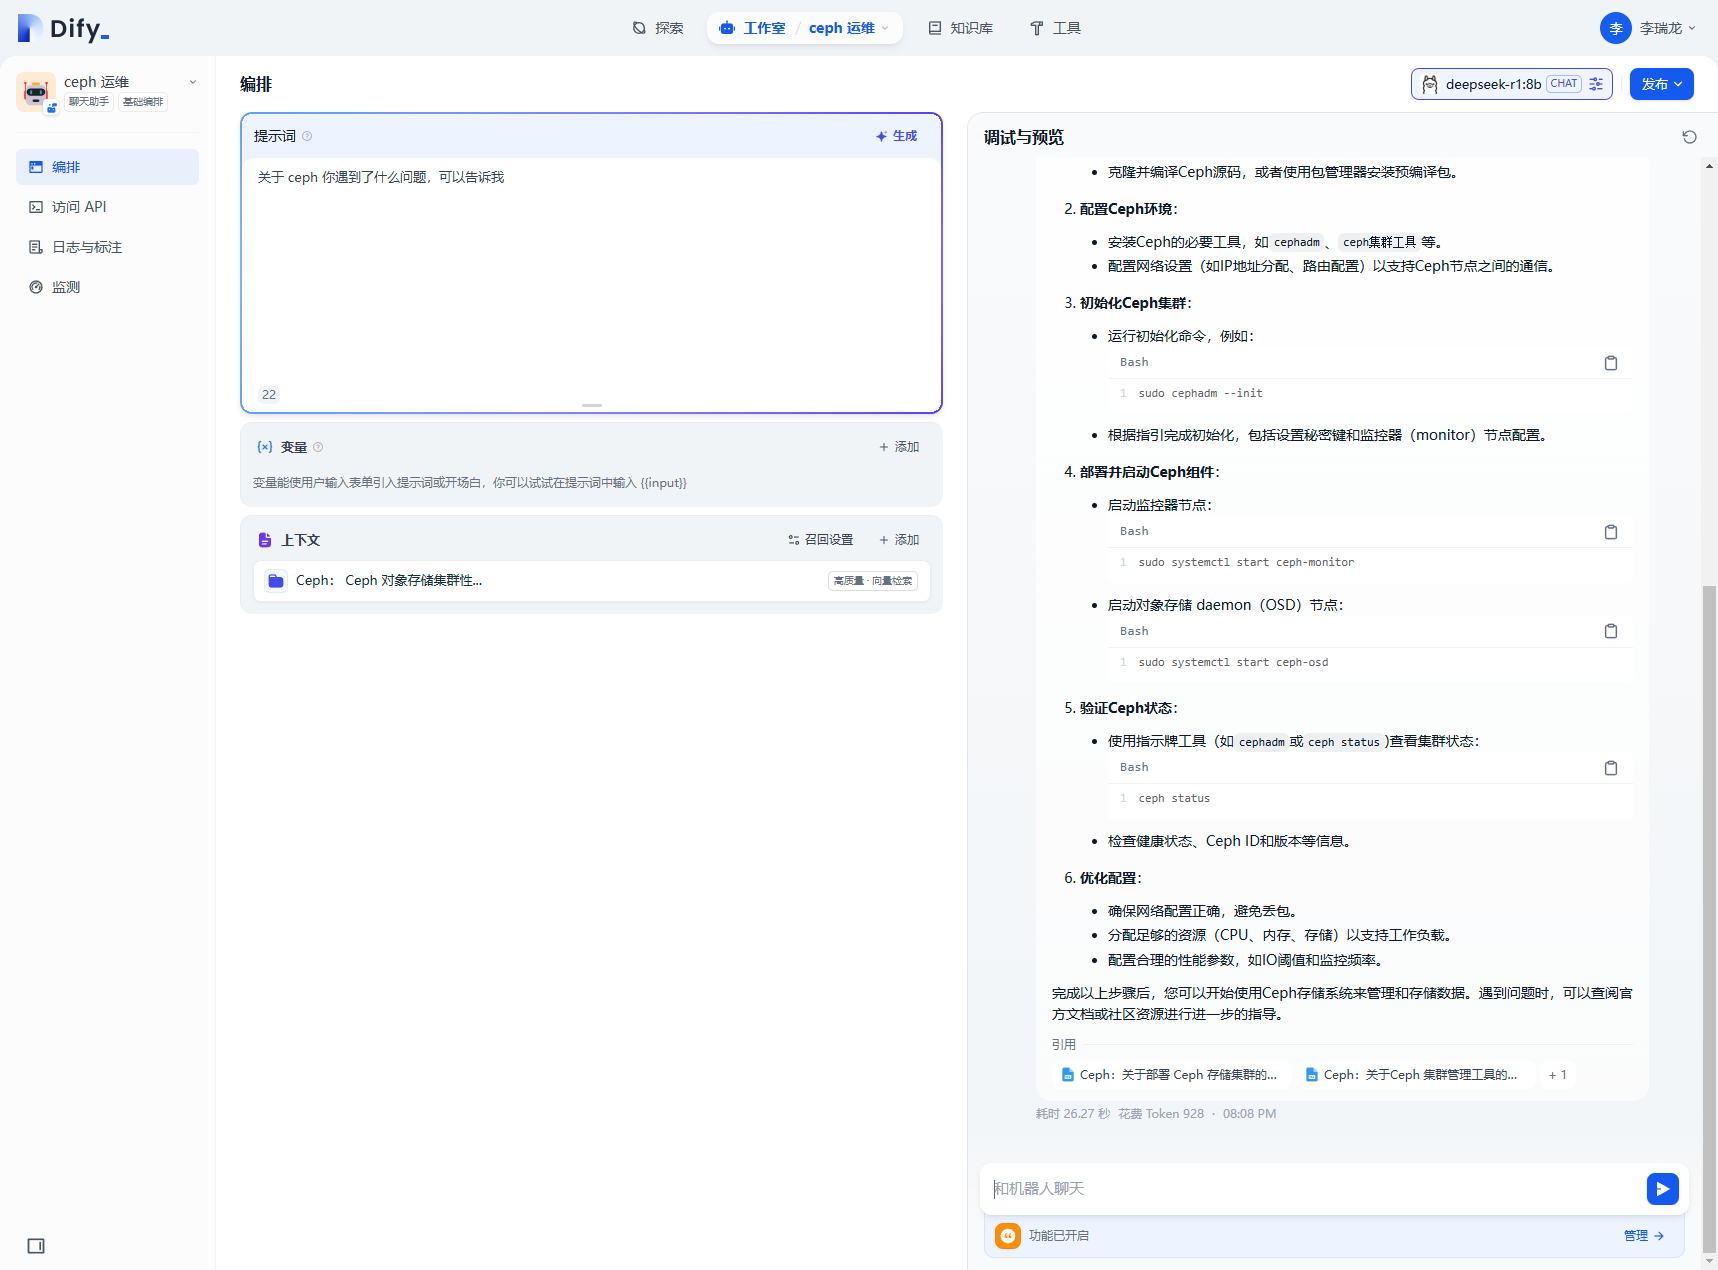Collapse the sidebar with the panel icon
This screenshot has height=1270, width=1718.
tap(36, 1246)
